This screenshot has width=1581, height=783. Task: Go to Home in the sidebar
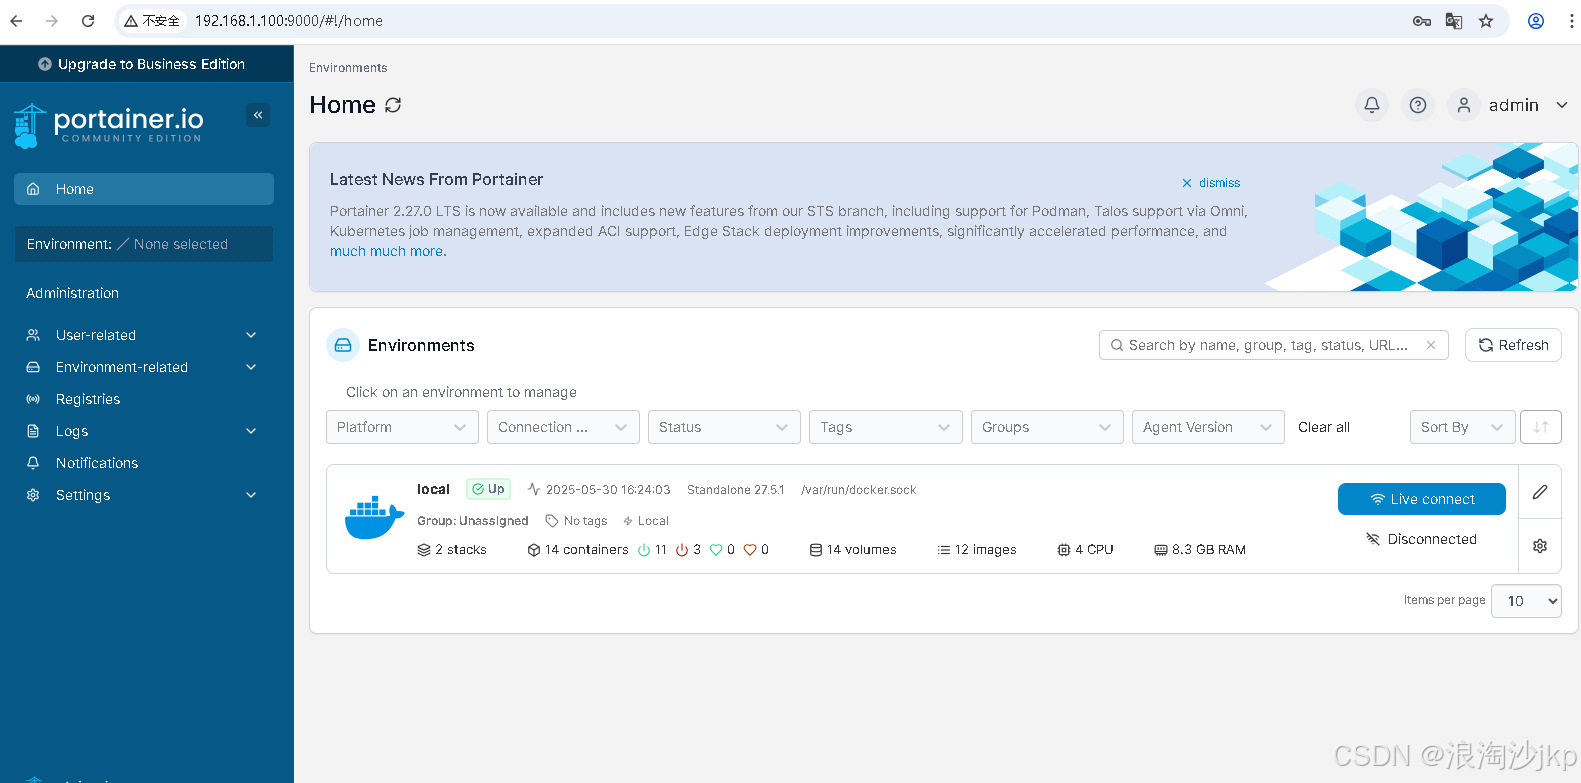pos(144,189)
